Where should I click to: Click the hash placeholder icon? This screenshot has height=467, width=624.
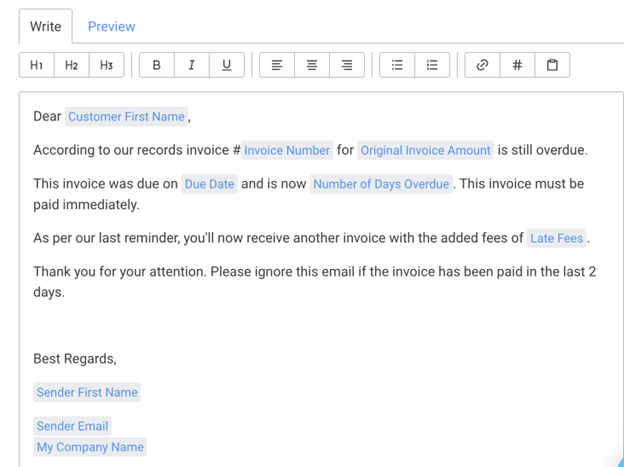[x=517, y=65]
